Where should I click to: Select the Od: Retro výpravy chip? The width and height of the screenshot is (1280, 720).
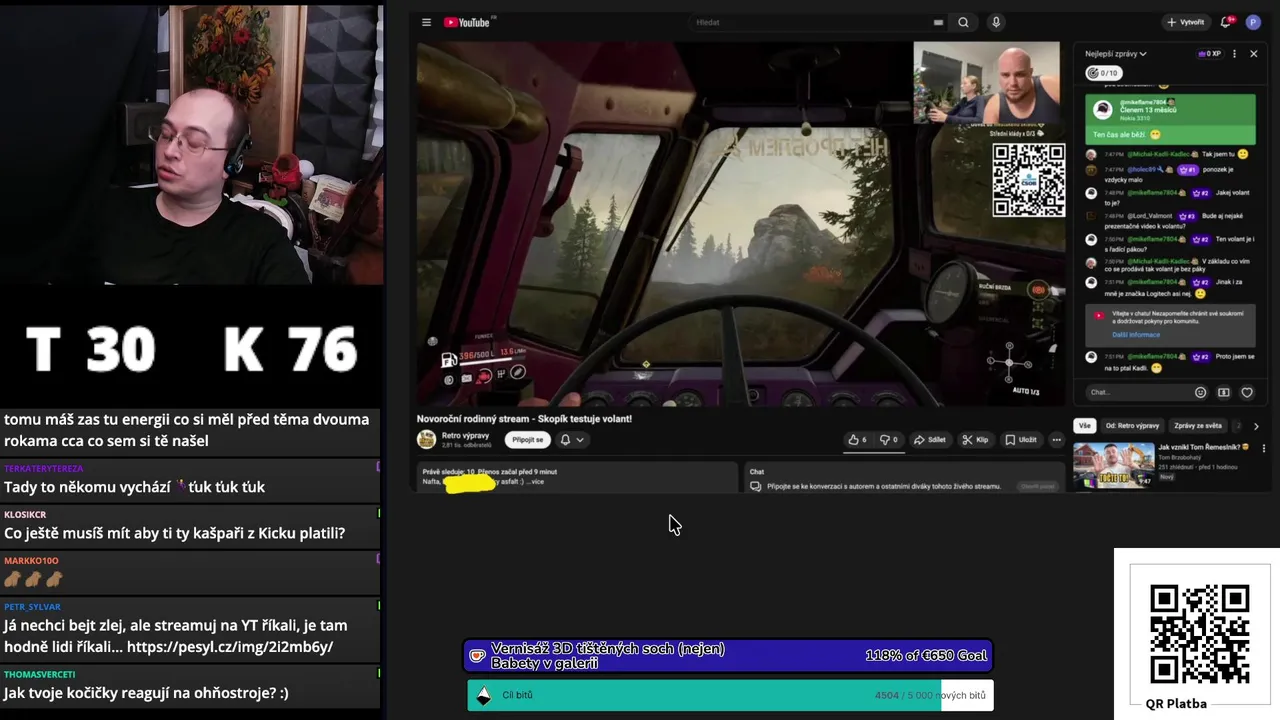pos(1132,426)
